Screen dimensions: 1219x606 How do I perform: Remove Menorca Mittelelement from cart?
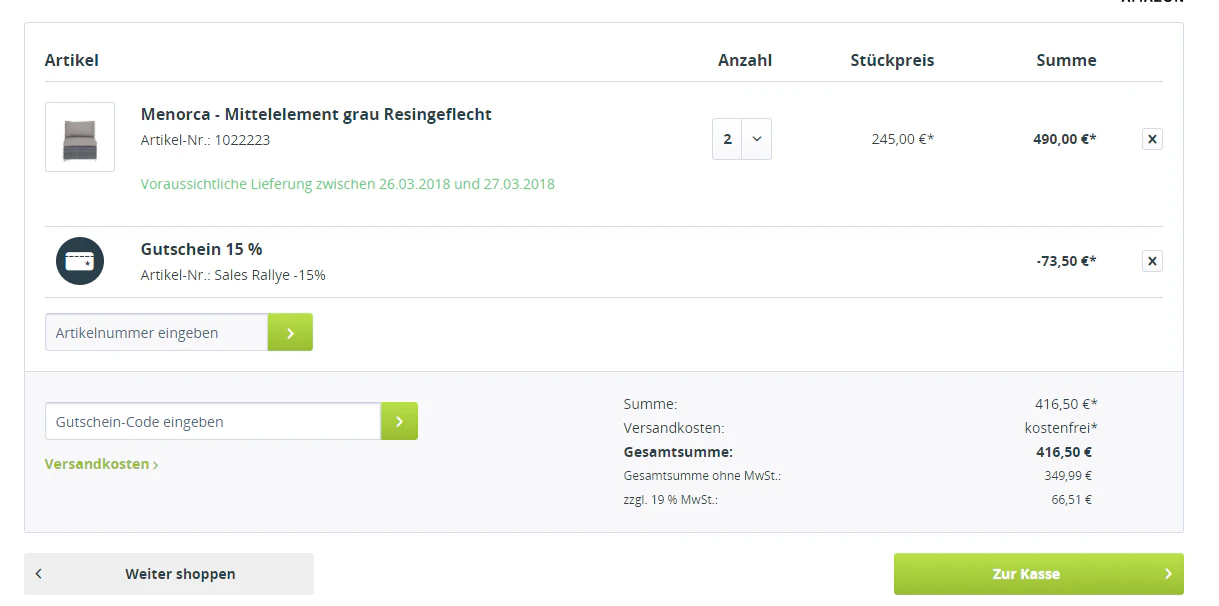1152,140
